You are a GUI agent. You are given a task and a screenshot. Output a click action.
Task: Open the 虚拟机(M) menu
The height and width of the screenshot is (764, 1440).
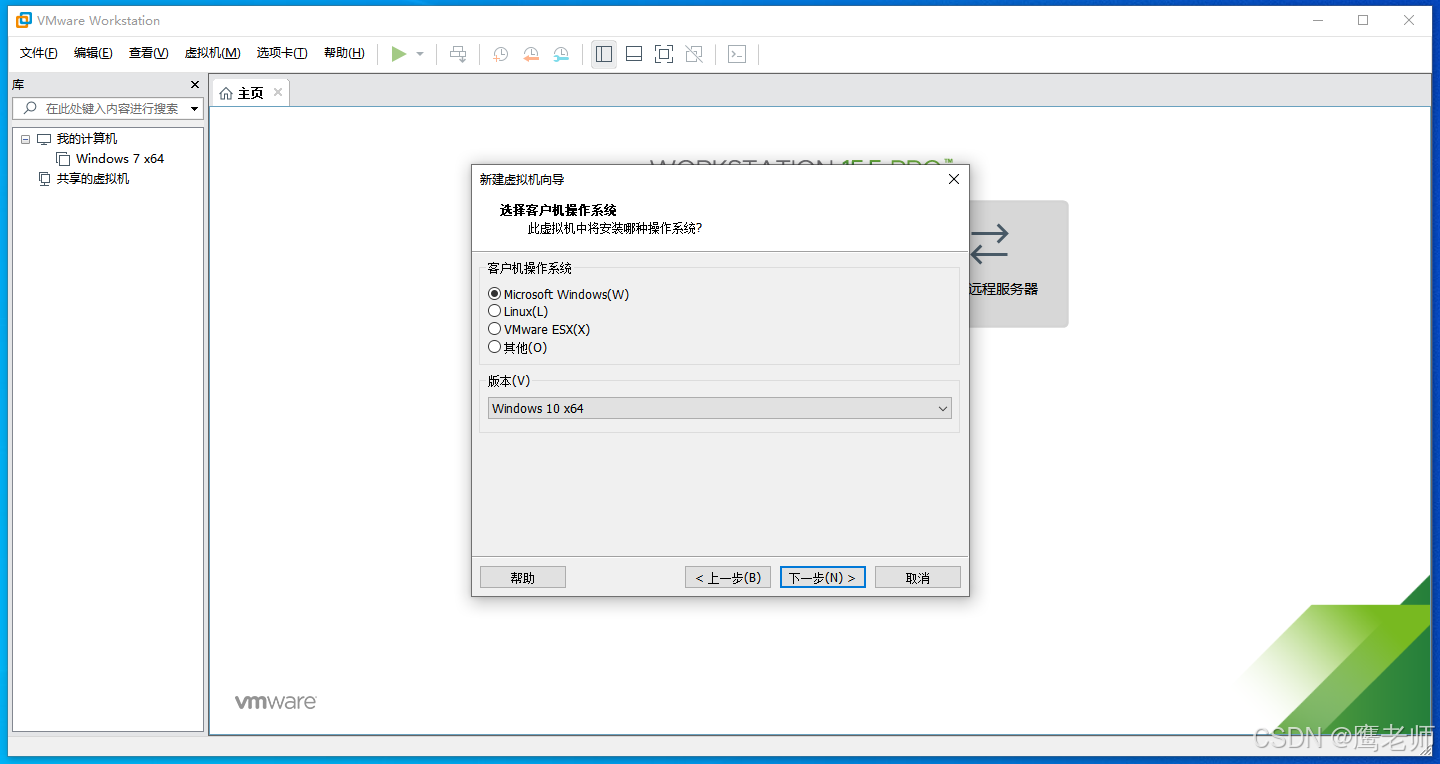click(212, 53)
